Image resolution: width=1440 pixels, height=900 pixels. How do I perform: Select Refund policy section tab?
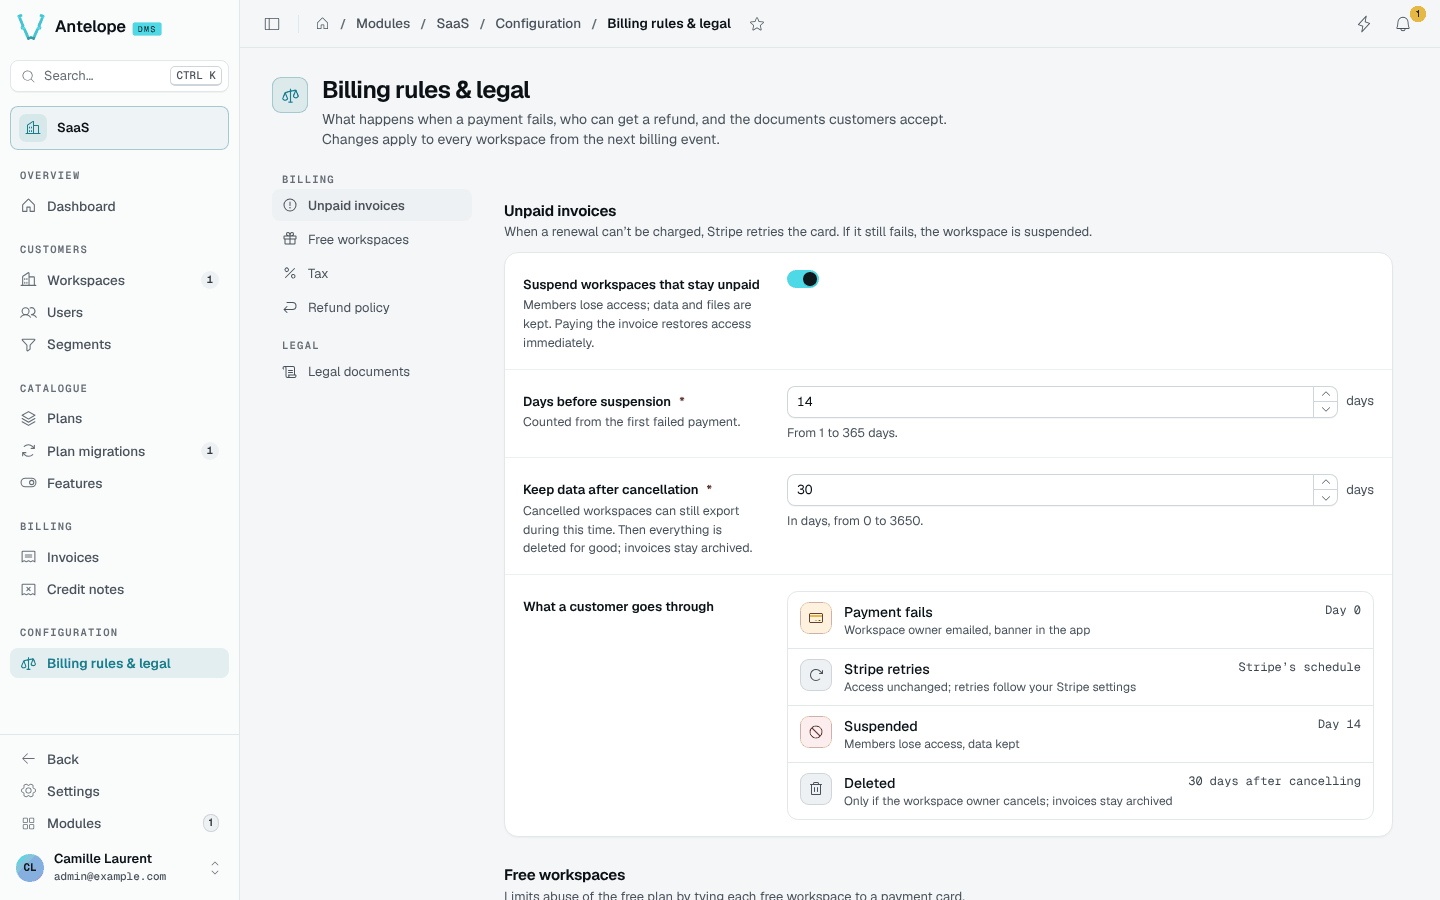click(372, 307)
